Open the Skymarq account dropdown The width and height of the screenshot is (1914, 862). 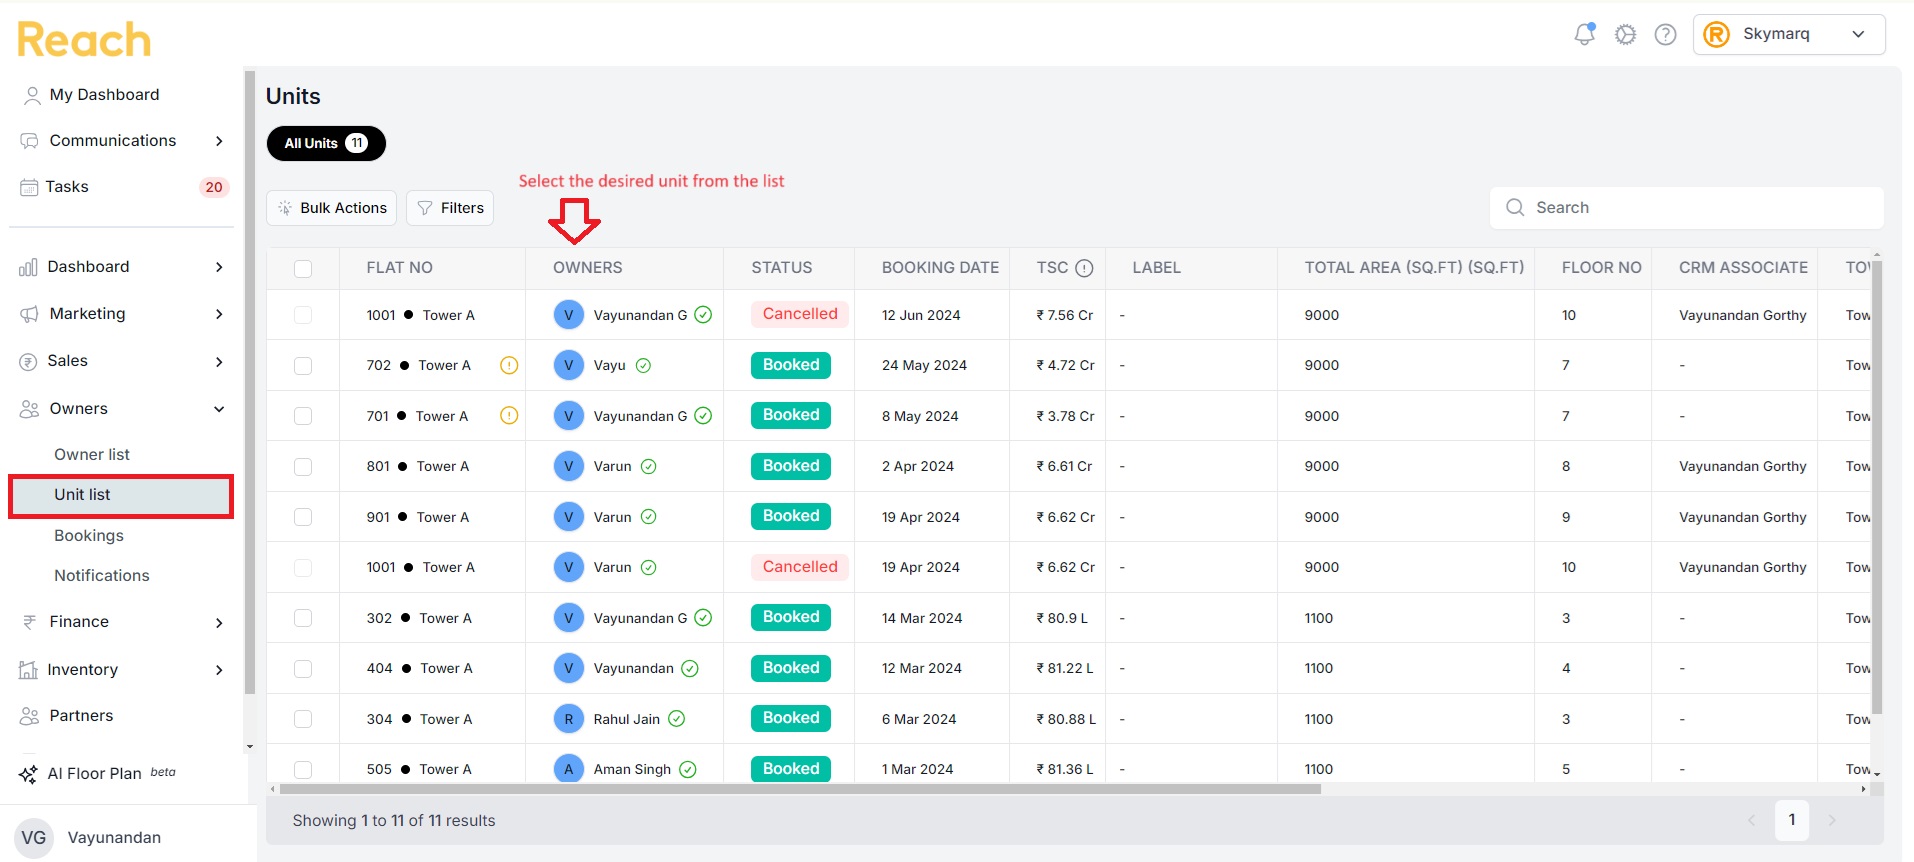coord(1789,34)
